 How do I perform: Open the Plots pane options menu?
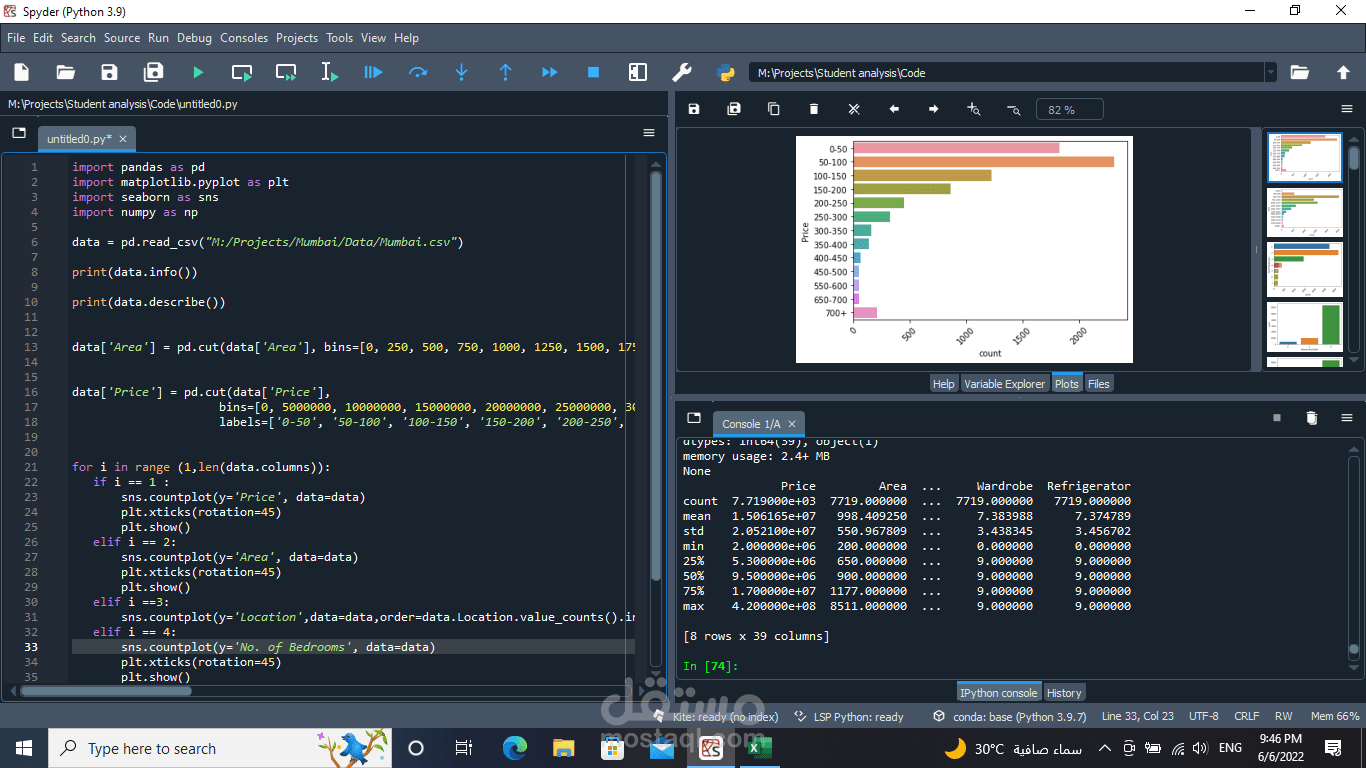coord(1347,109)
